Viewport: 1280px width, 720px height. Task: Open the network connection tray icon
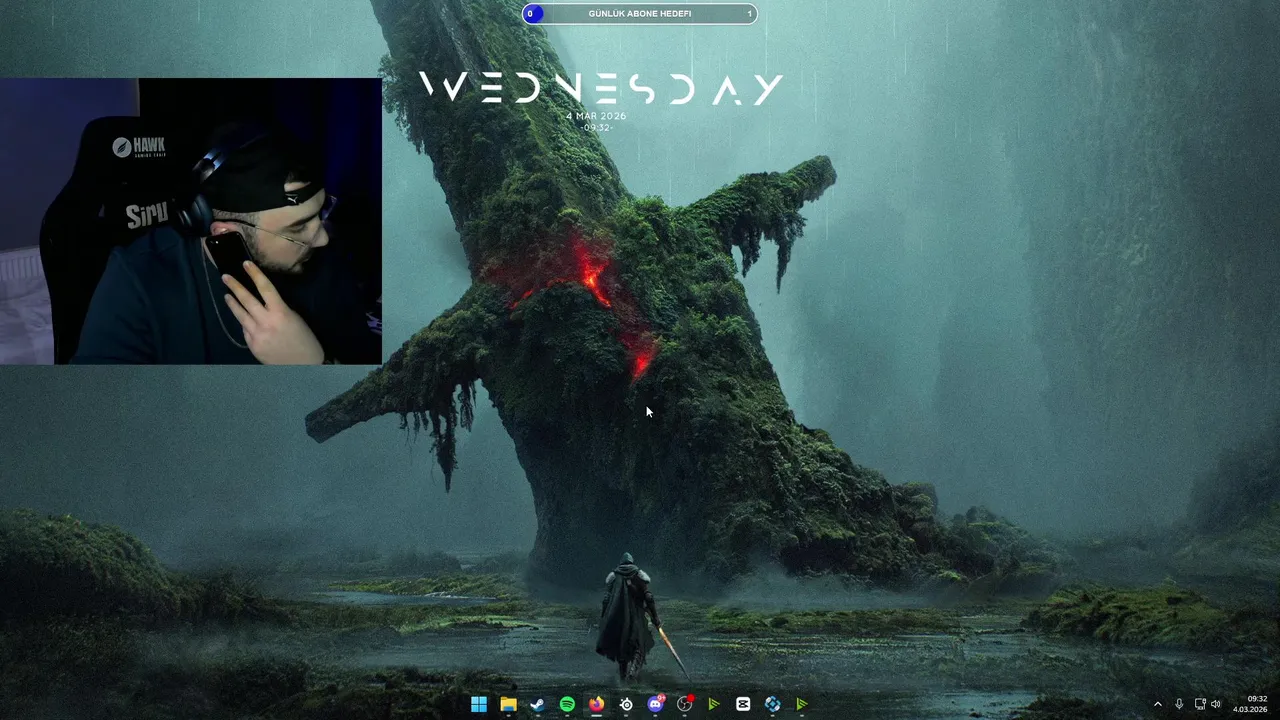point(1200,704)
